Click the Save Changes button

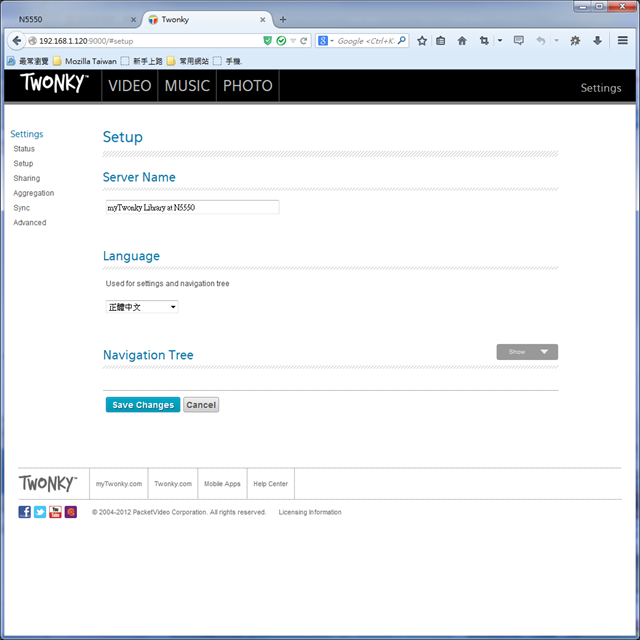[x=143, y=405]
